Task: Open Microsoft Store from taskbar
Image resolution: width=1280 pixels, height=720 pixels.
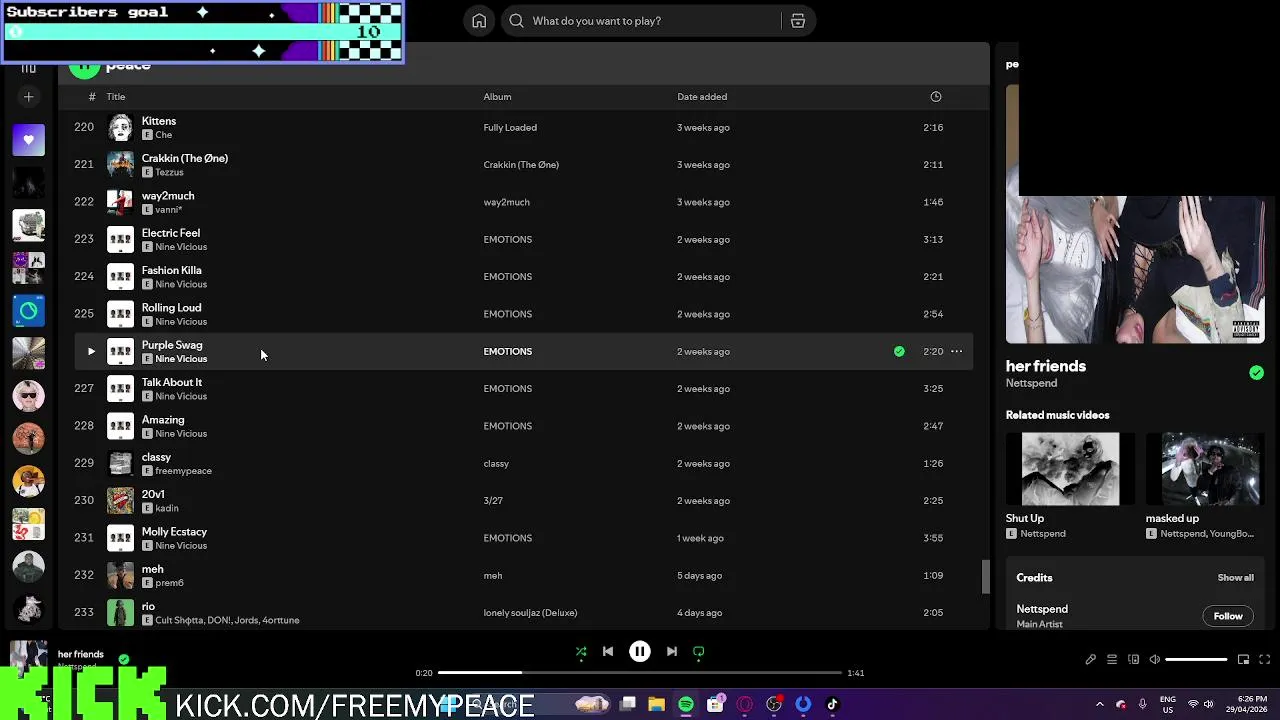Action: click(x=715, y=705)
